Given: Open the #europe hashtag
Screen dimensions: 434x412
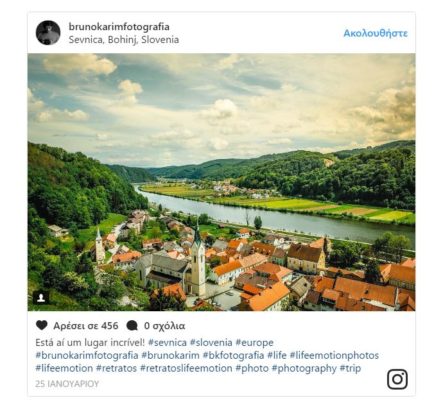Looking at the screenshot, I should (254, 342).
